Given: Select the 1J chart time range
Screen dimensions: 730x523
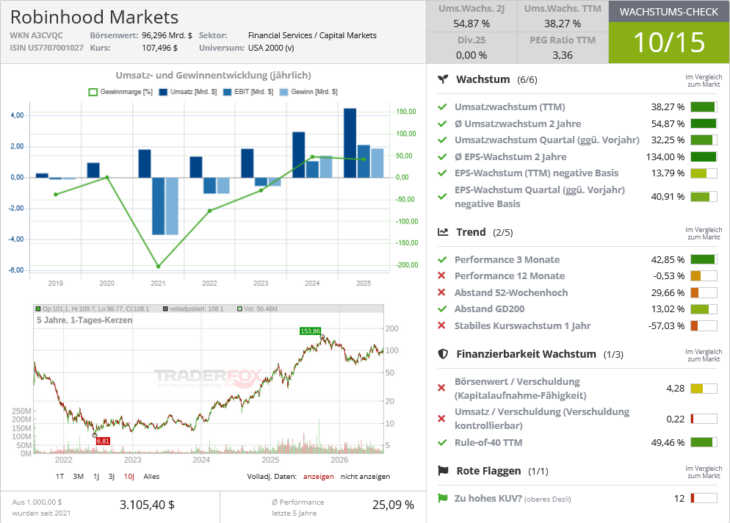Looking at the screenshot, I should (x=96, y=476).
